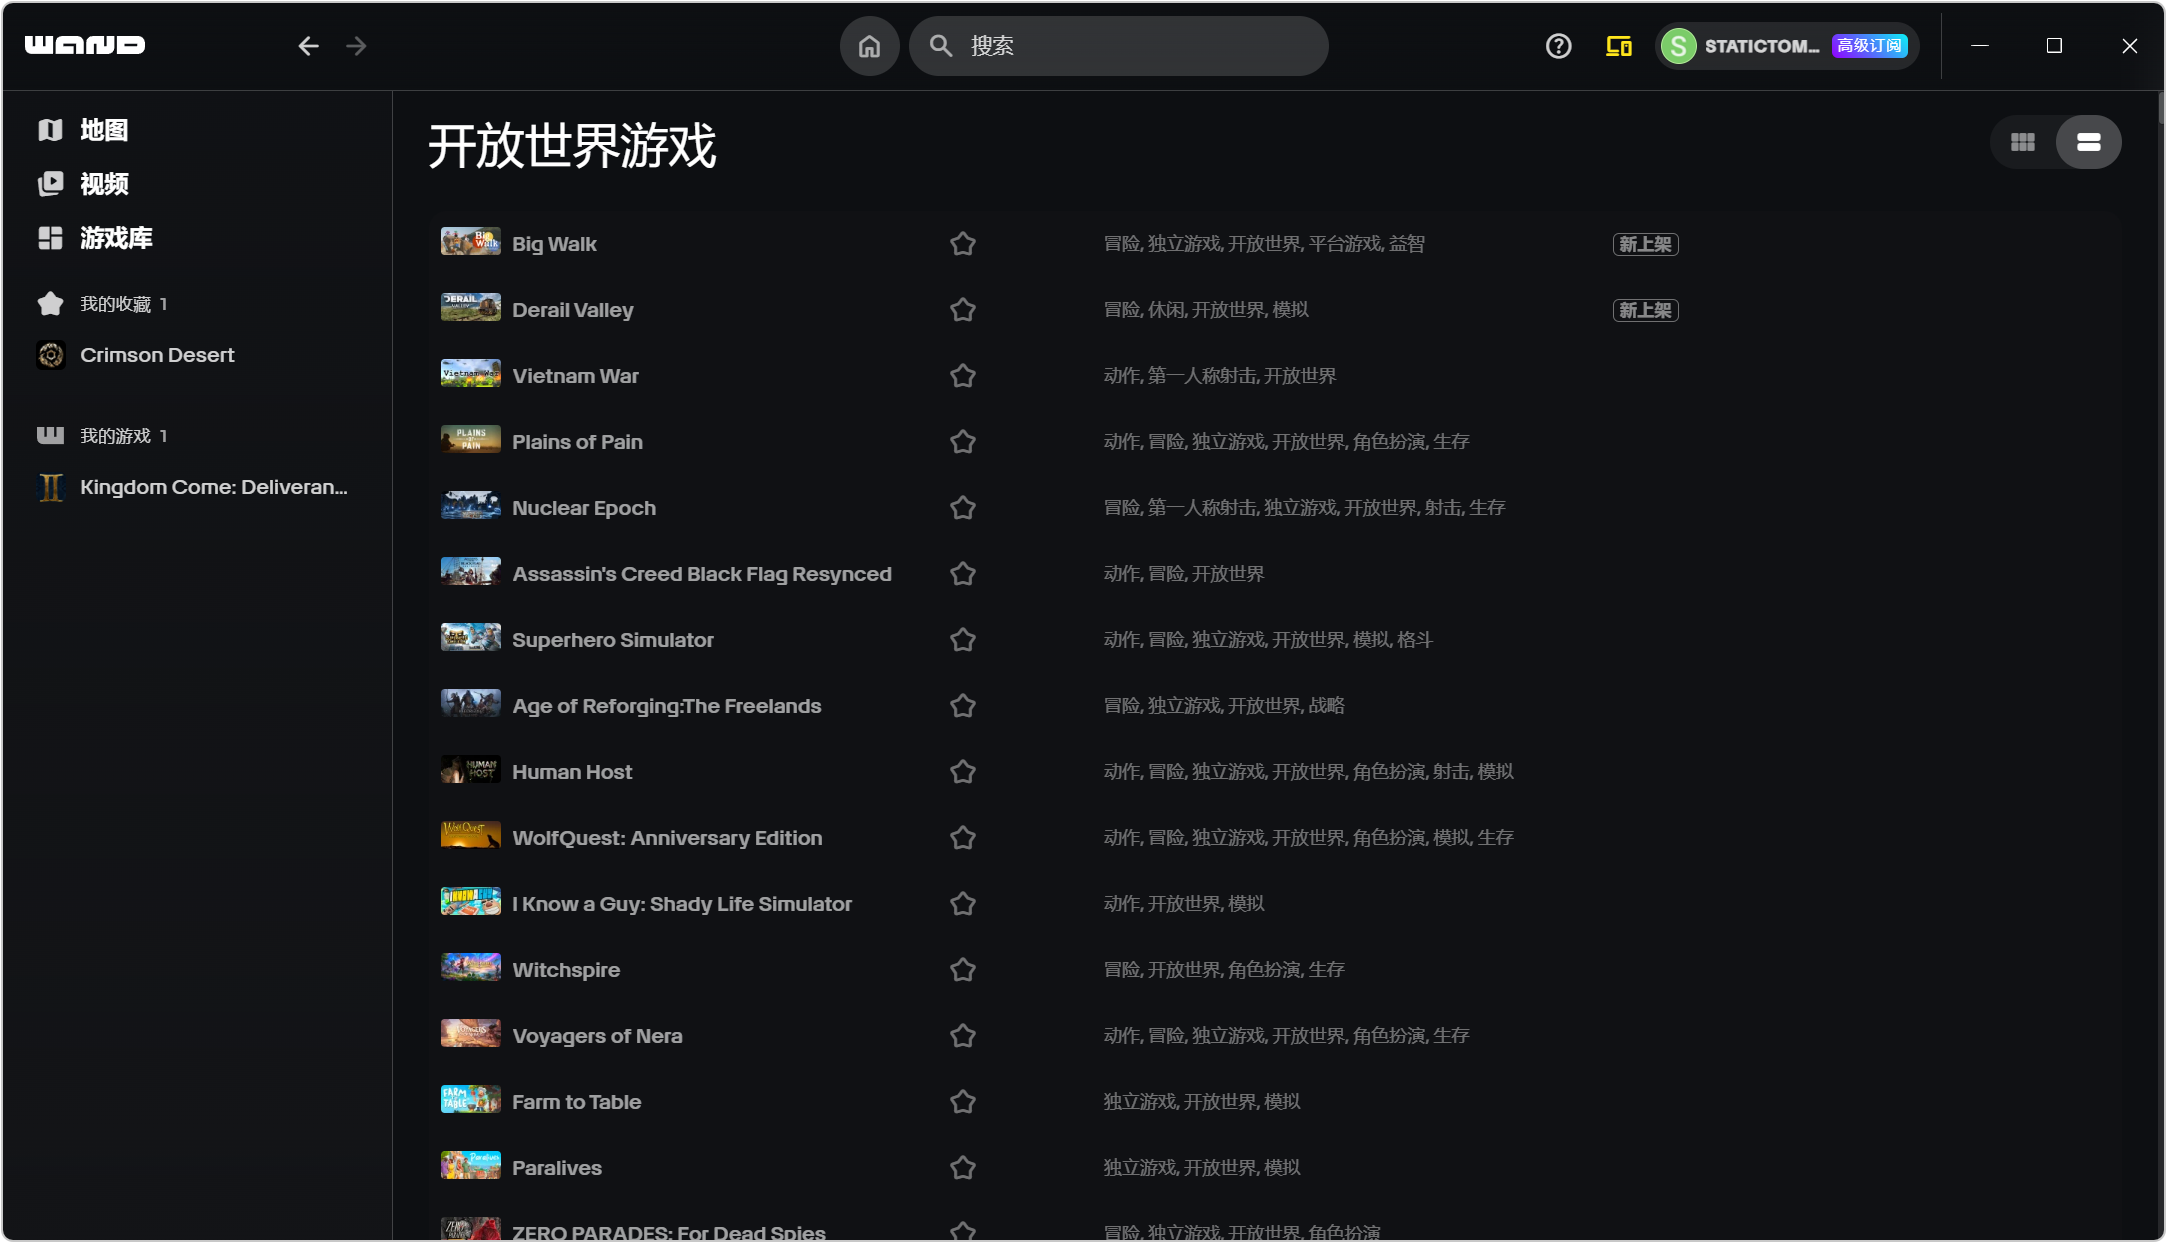2167x1243 pixels.
Task: Open the home page button
Action: click(869, 46)
